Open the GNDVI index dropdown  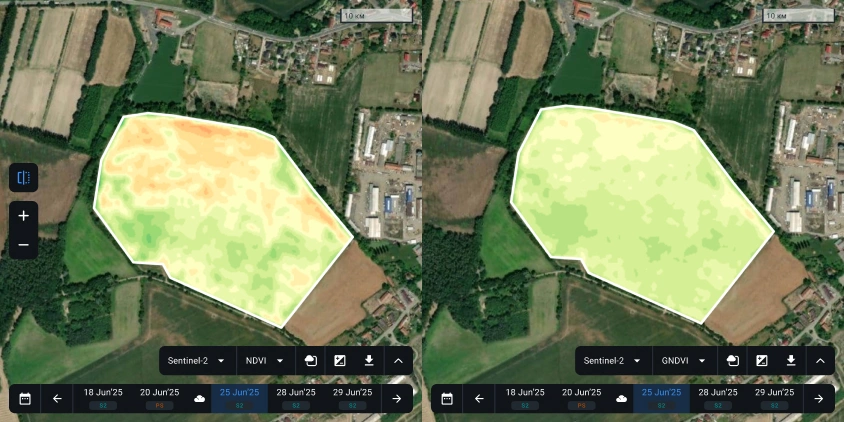[x=684, y=360]
